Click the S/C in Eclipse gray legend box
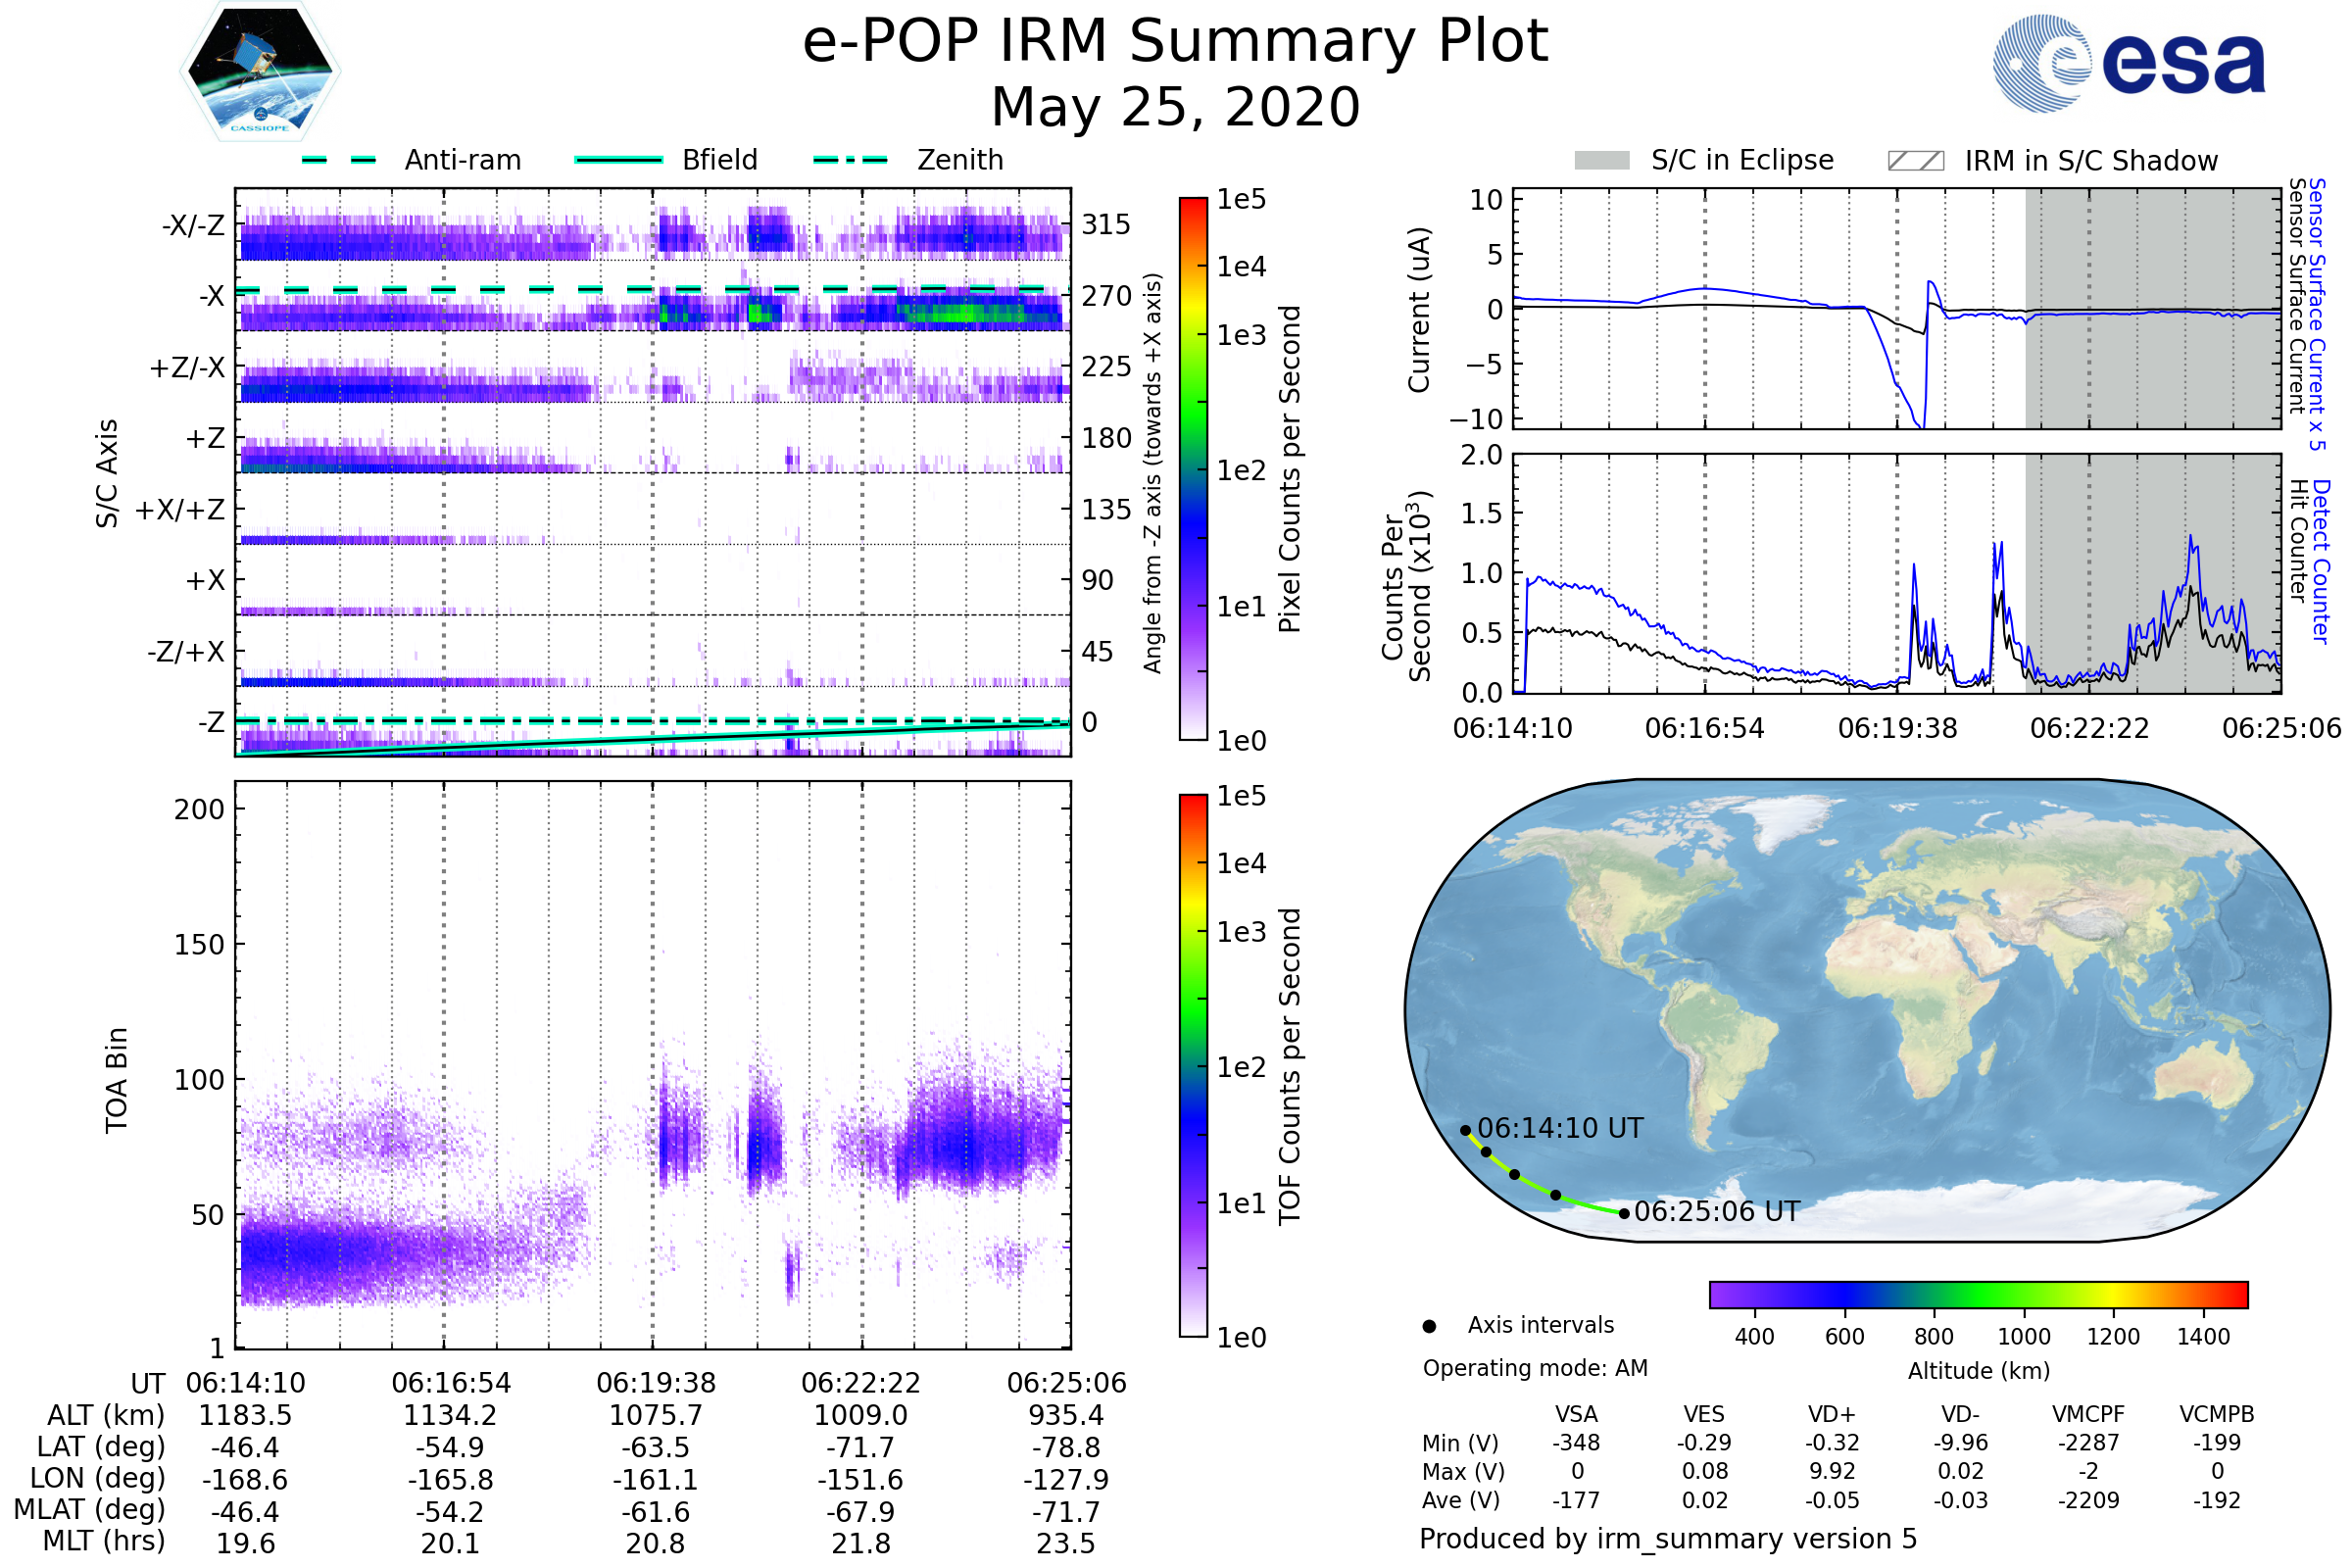The image size is (2352, 1568). click(x=1601, y=161)
